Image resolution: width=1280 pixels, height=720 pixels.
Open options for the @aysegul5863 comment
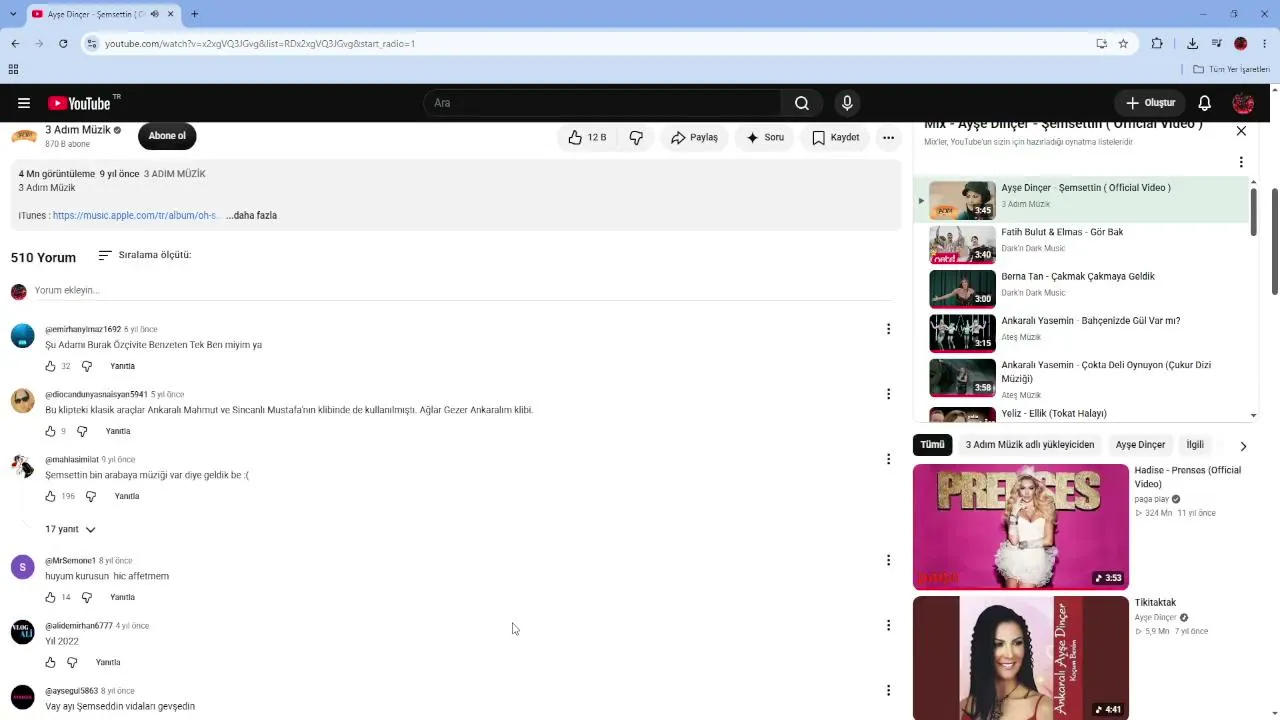[888, 690]
